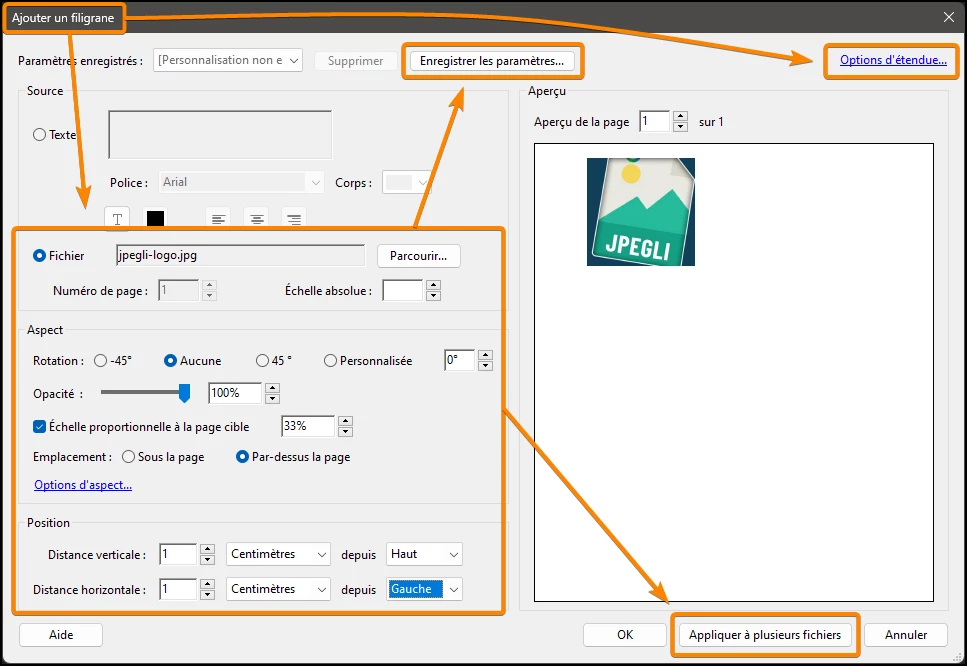This screenshot has width=967, height=666.
Task: Click the Distance verticale value field
Action: (178, 554)
